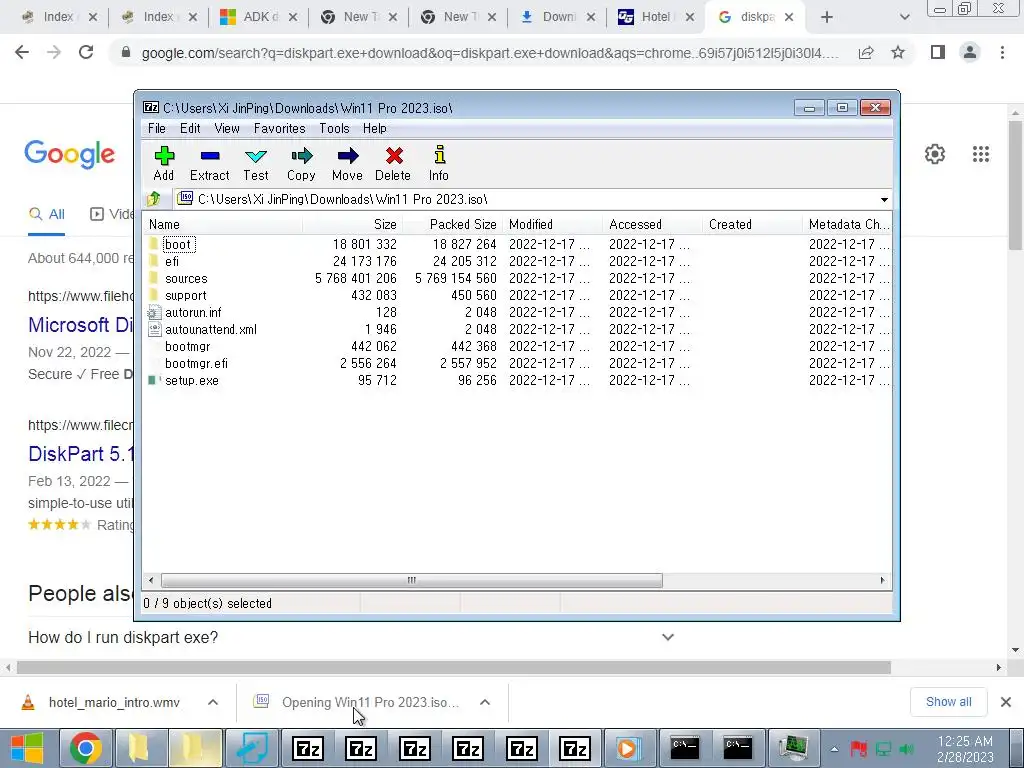Open the DiskPart 5.1 search result link

coord(80,454)
